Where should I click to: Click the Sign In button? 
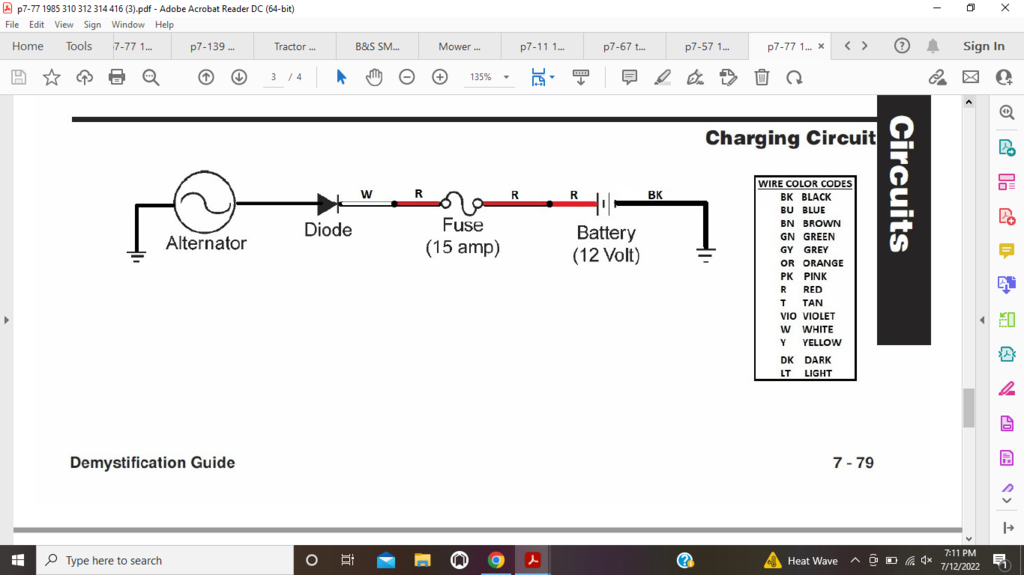pyautogui.click(x=983, y=46)
